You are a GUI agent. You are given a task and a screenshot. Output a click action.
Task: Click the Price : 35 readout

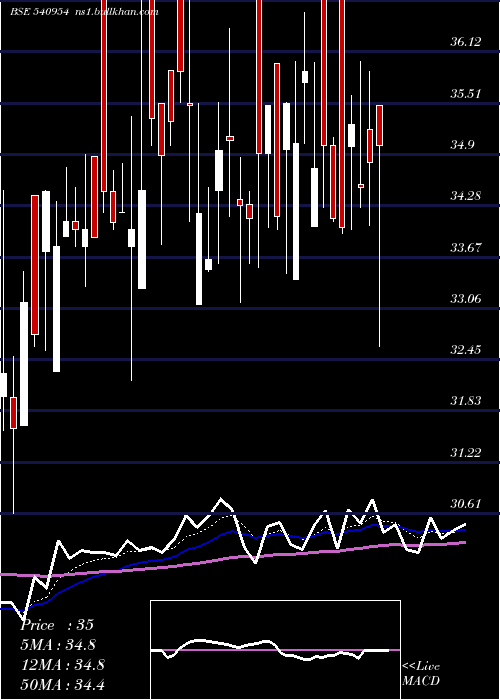coord(57,625)
